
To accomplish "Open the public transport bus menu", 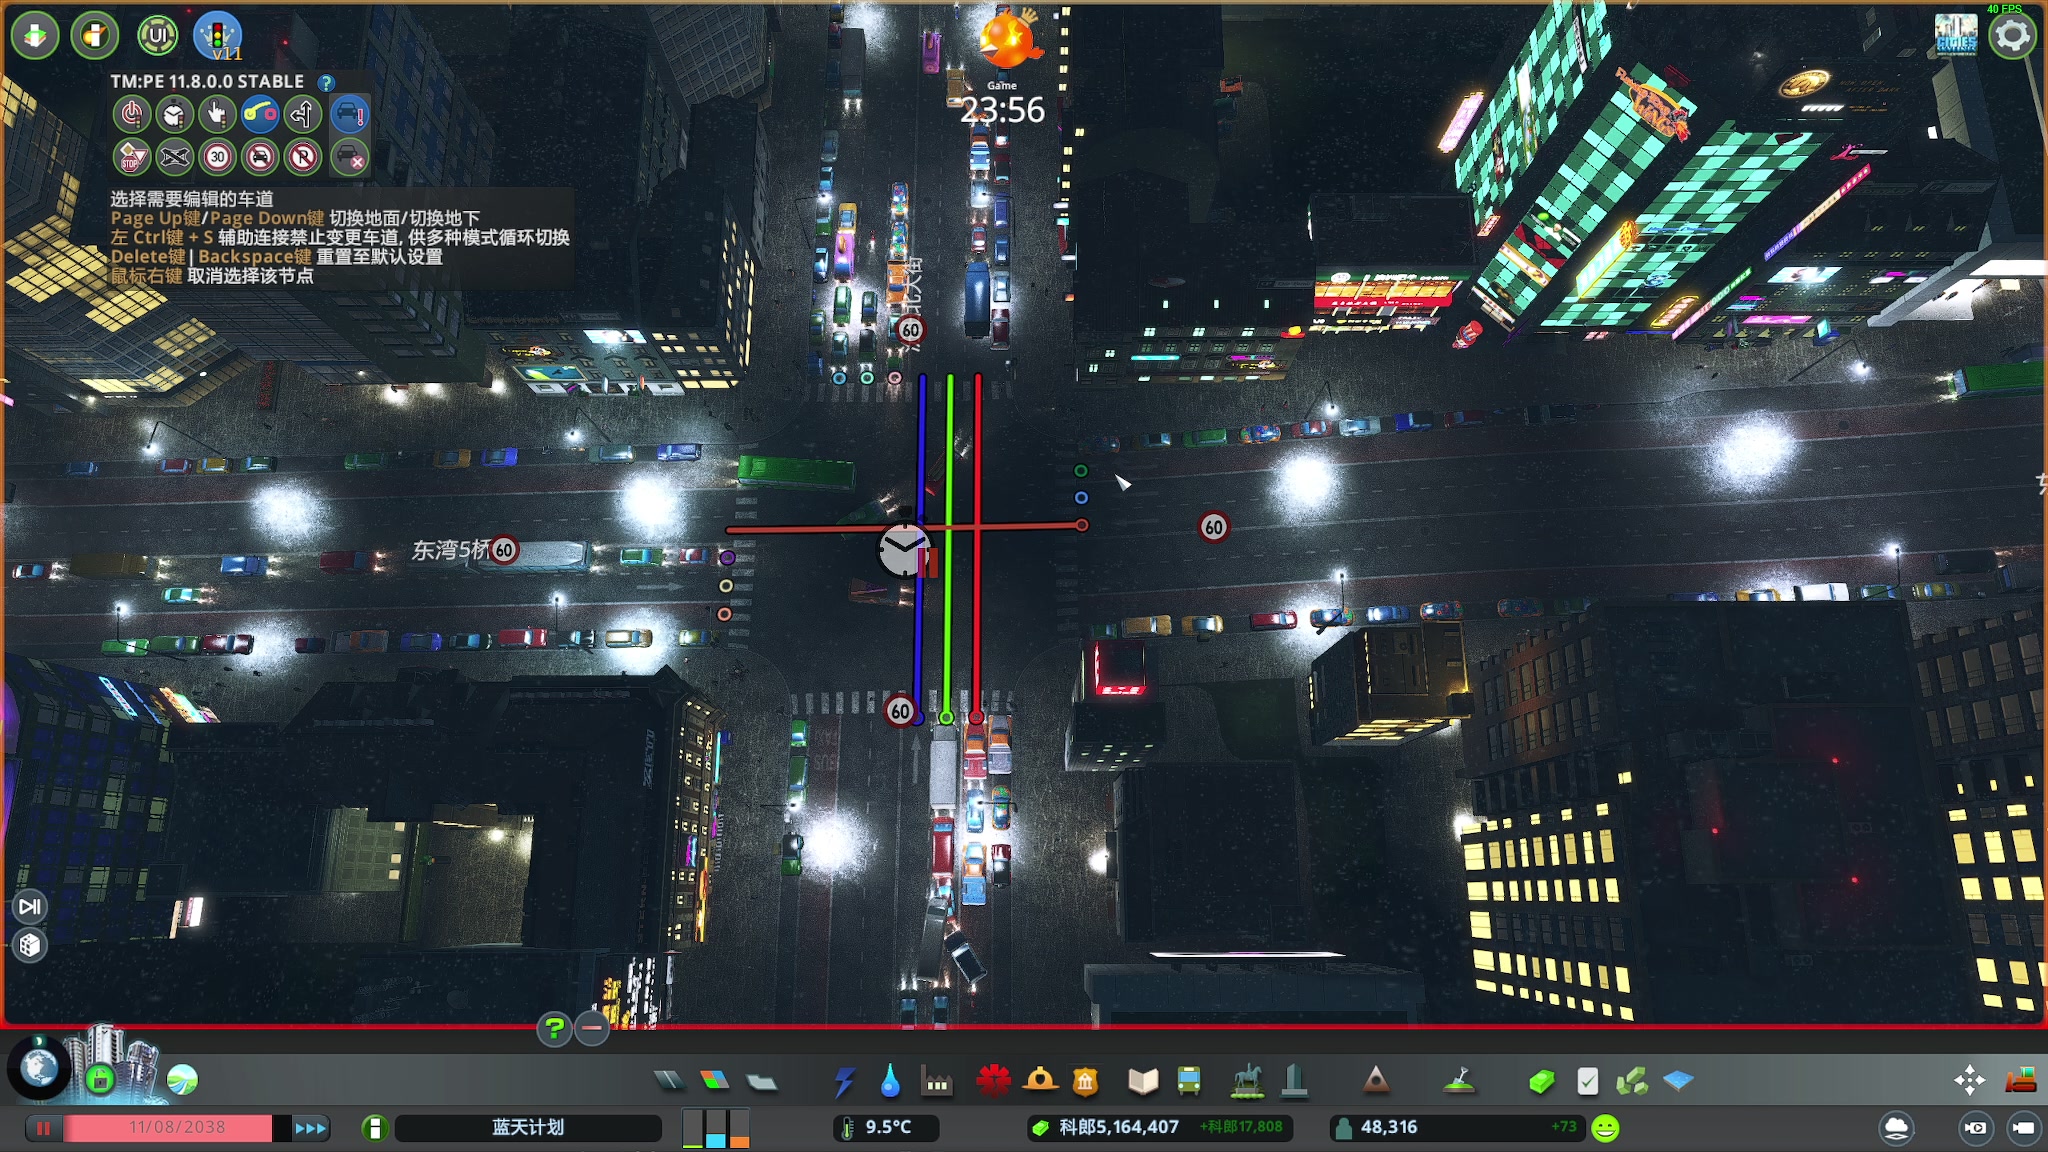I will tap(1188, 1081).
